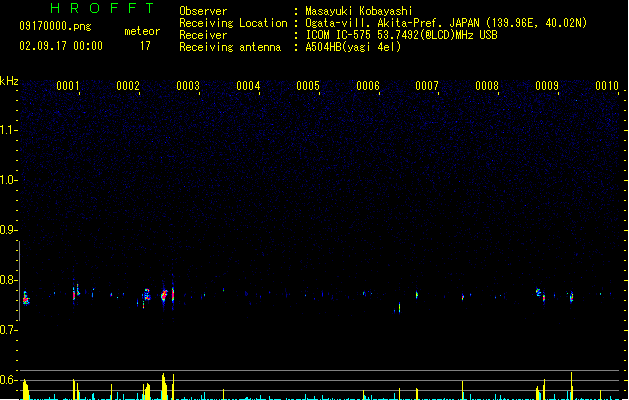Click time marker 0002

click(x=128, y=86)
